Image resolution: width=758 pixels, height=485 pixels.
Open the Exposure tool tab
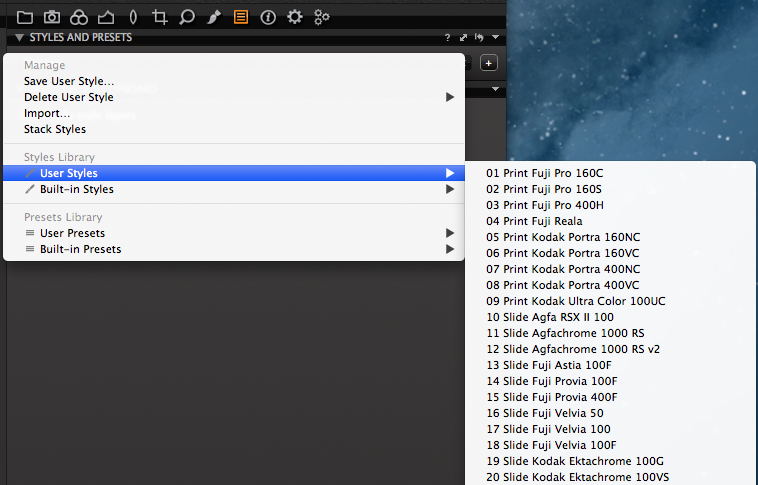pos(106,18)
